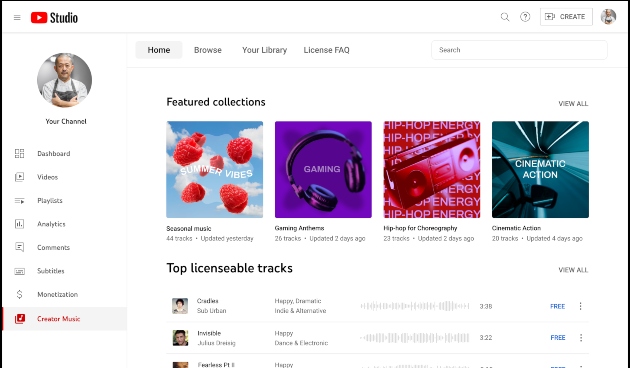Click the Cinematic Action title text

coord(516,228)
